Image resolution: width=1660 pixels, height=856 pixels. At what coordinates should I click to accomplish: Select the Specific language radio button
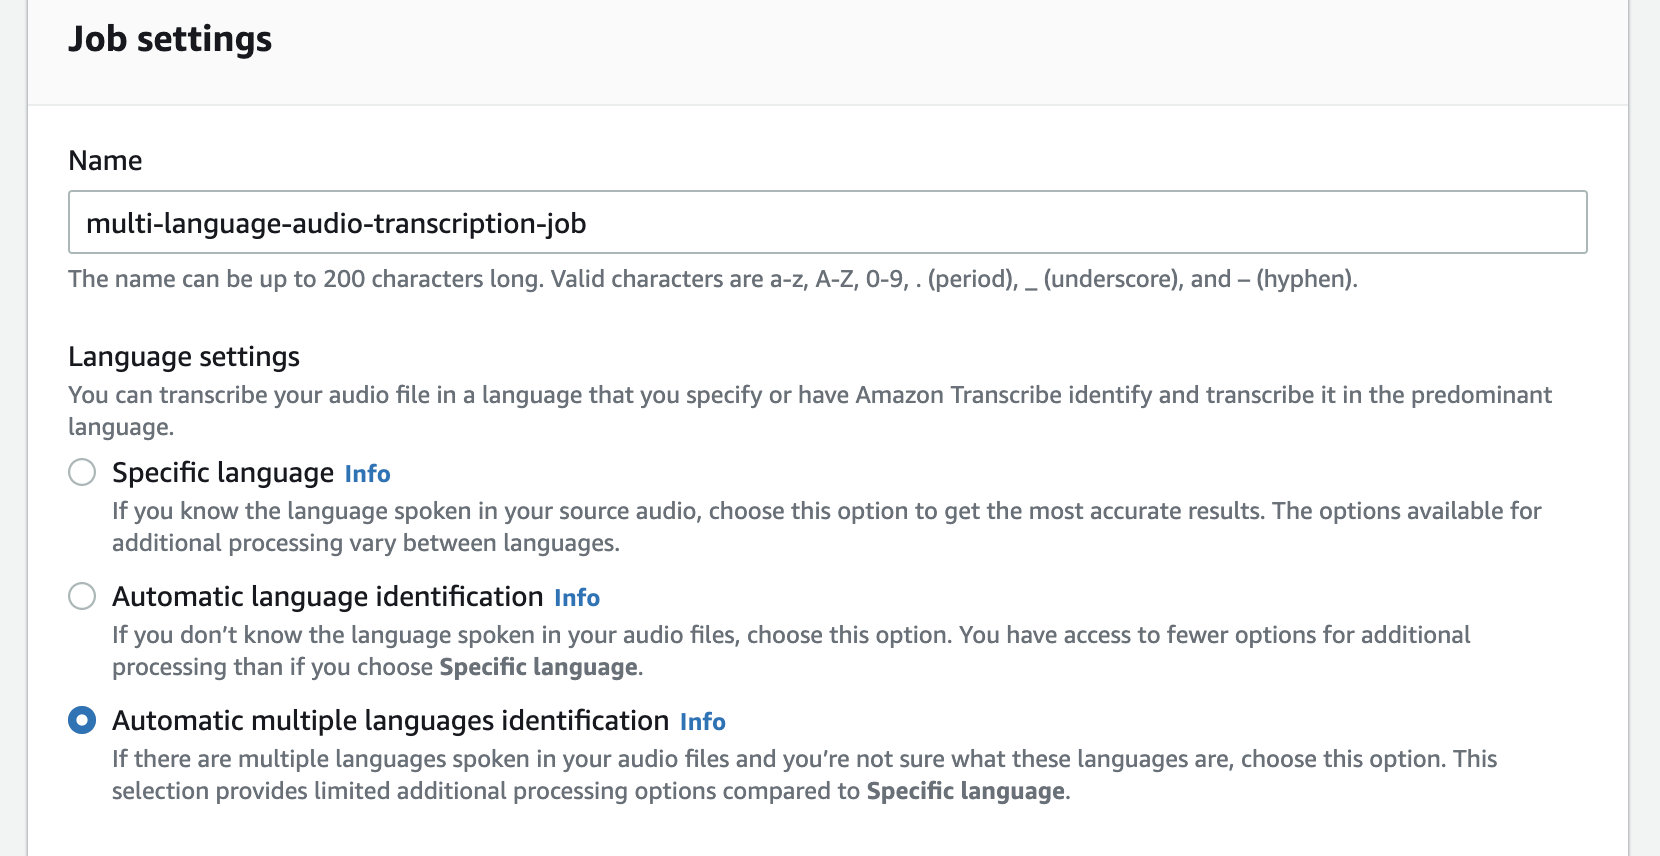point(82,472)
